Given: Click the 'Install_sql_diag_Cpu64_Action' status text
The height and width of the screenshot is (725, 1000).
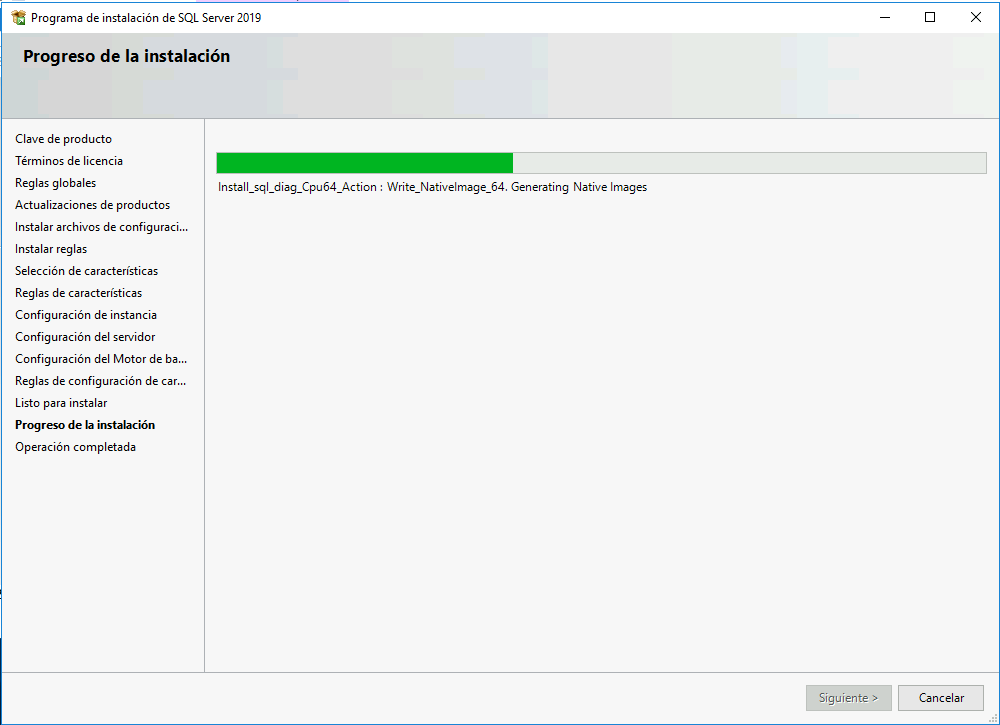Looking at the screenshot, I should (x=432, y=187).
